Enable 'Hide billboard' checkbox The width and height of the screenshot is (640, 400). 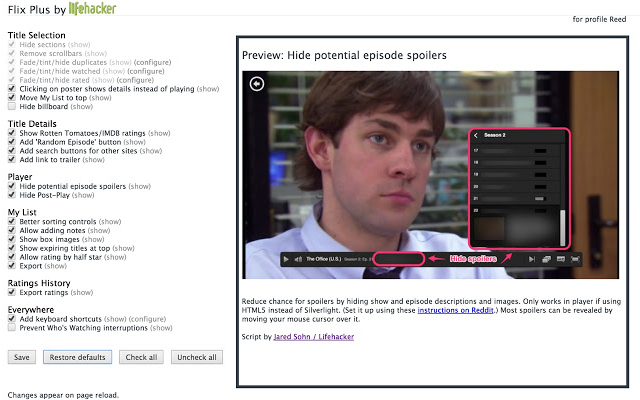click(11, 107)
